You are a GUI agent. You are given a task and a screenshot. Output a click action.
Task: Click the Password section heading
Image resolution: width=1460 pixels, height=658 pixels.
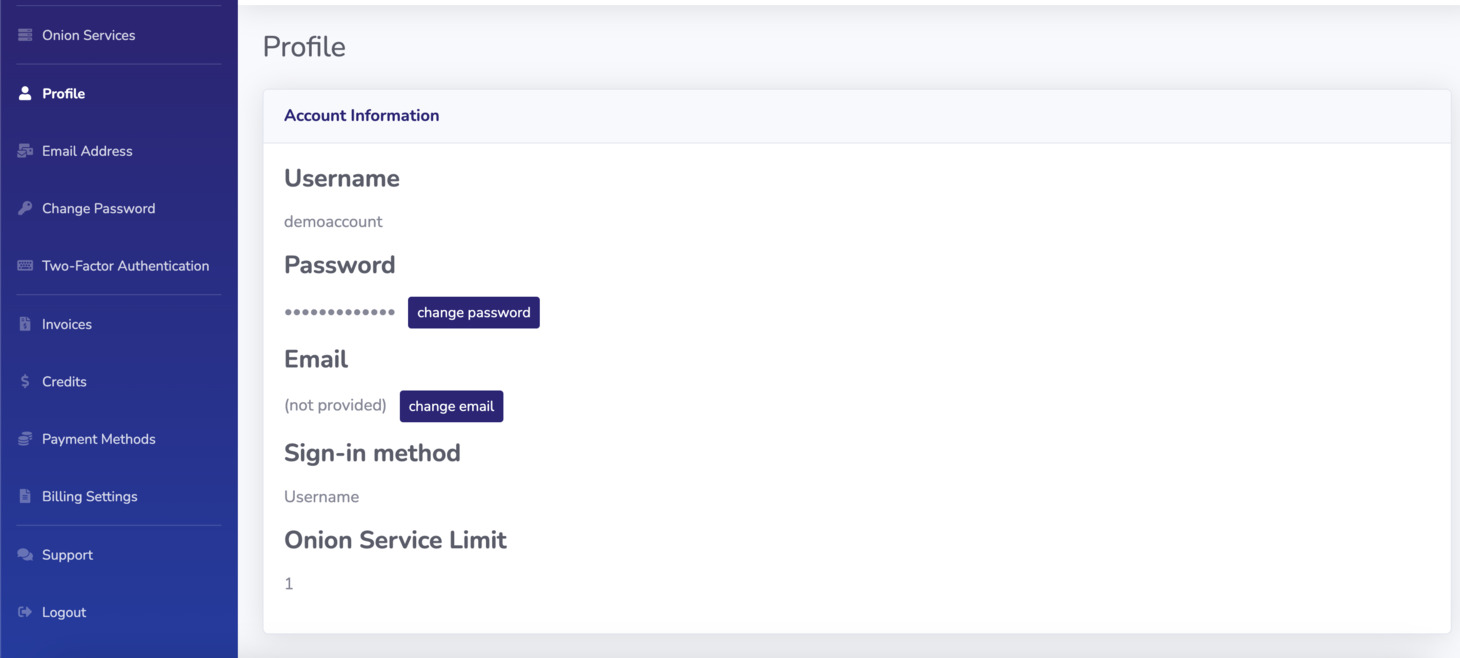(340, 265)
